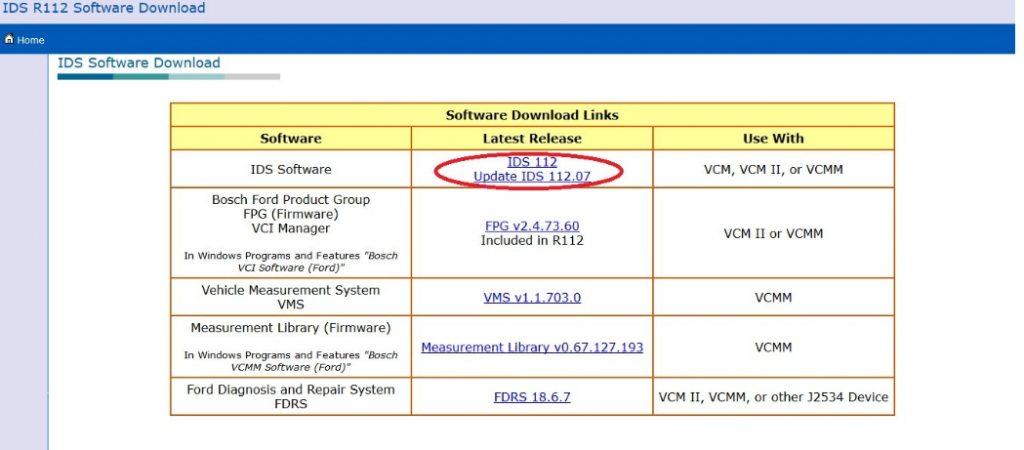Download the IDS 112 release

click(x=532, y=161)
